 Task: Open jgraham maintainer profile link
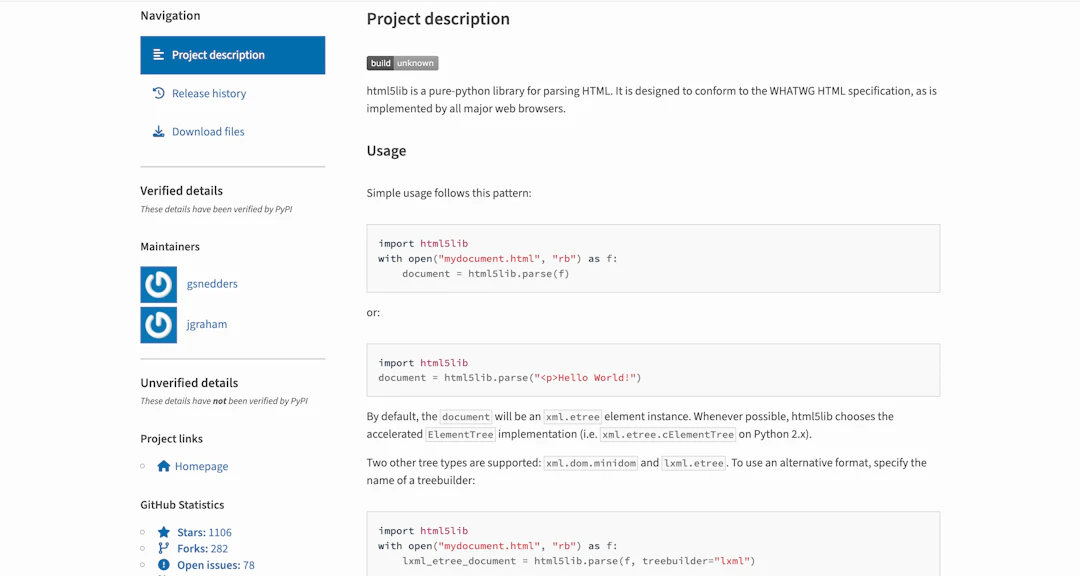(x=207, y=324)
